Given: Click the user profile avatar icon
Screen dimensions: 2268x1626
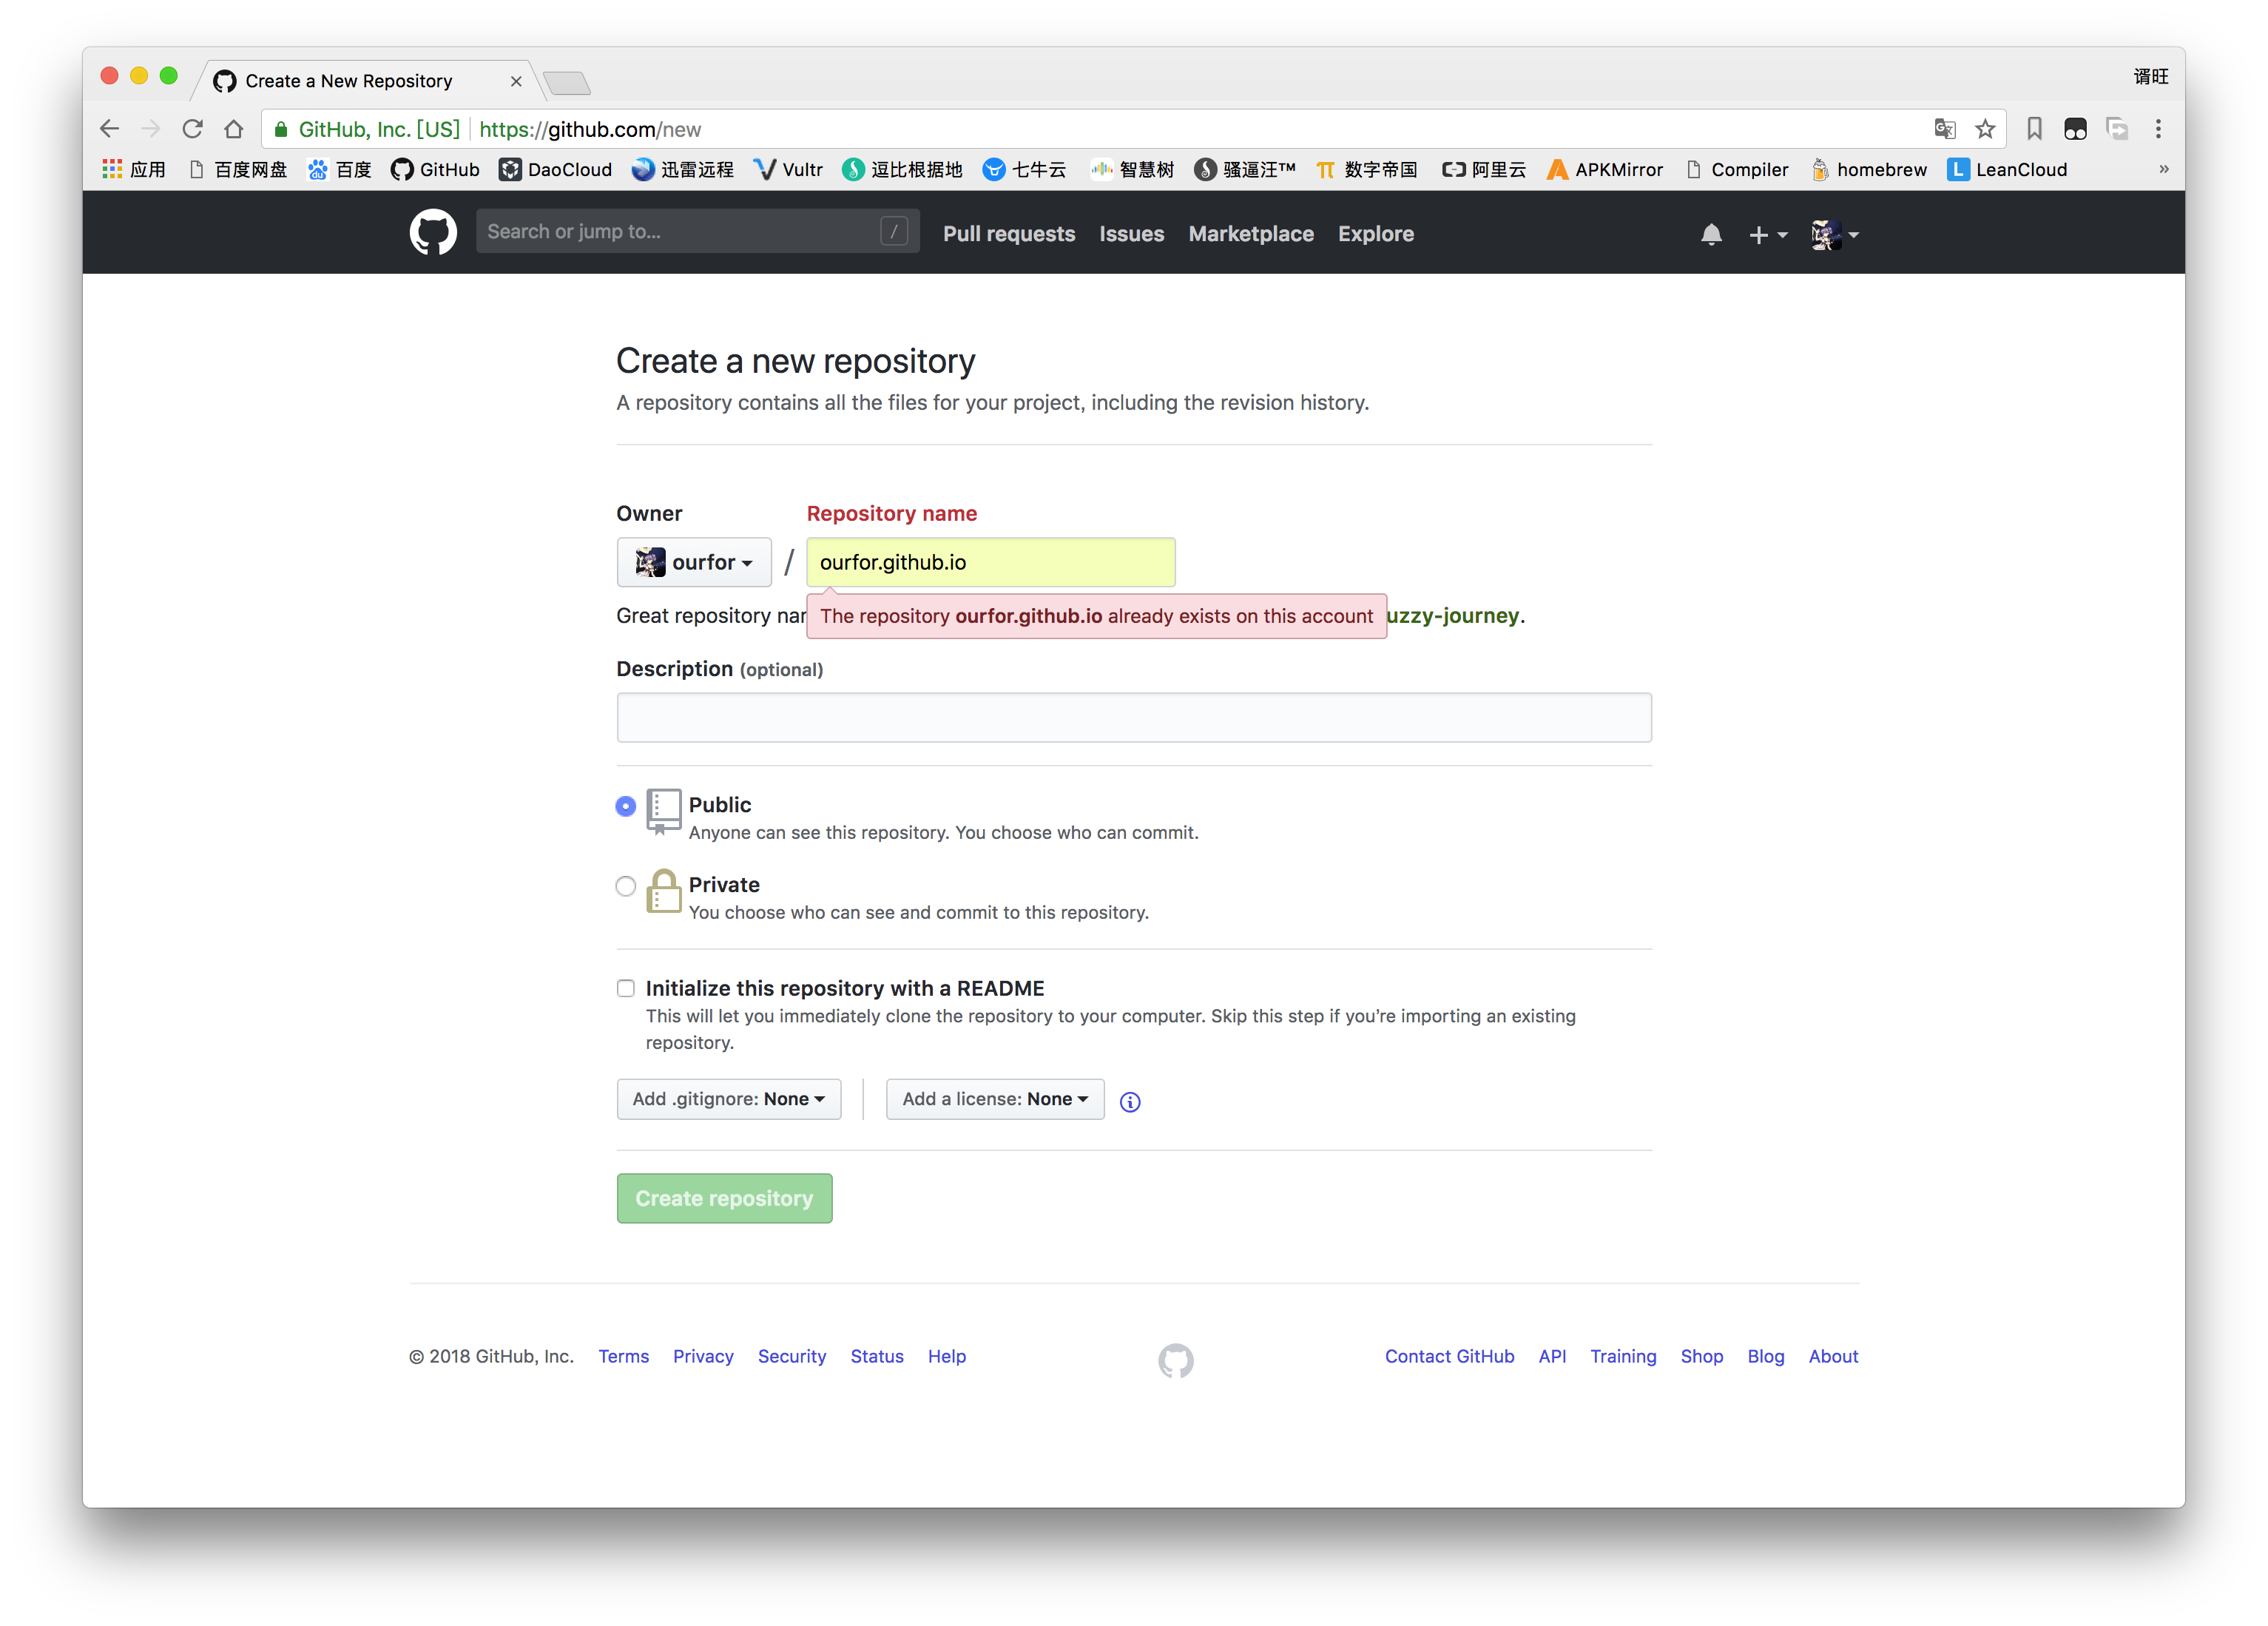Looking at the screenshot, I should pyautogui.click(x=1825, y=232).
